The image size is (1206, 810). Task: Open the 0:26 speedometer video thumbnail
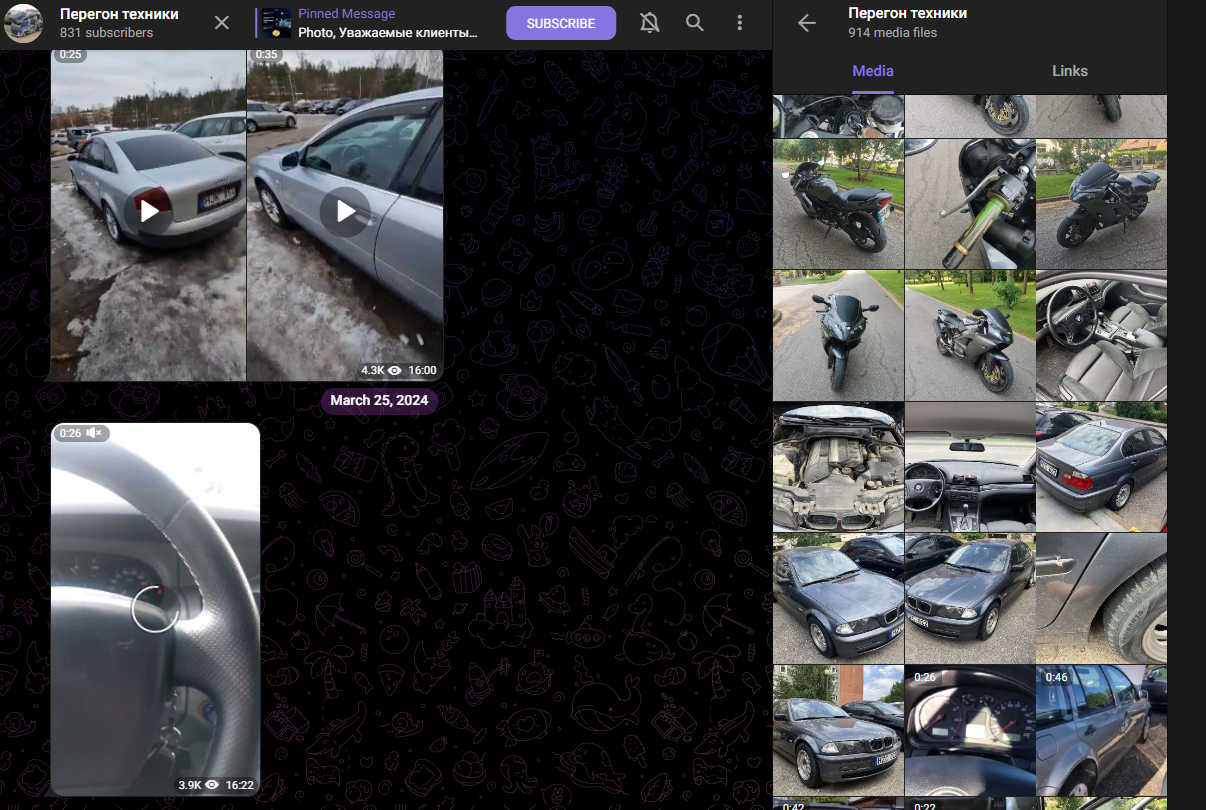pyautogui.click(x=970, y=730)
